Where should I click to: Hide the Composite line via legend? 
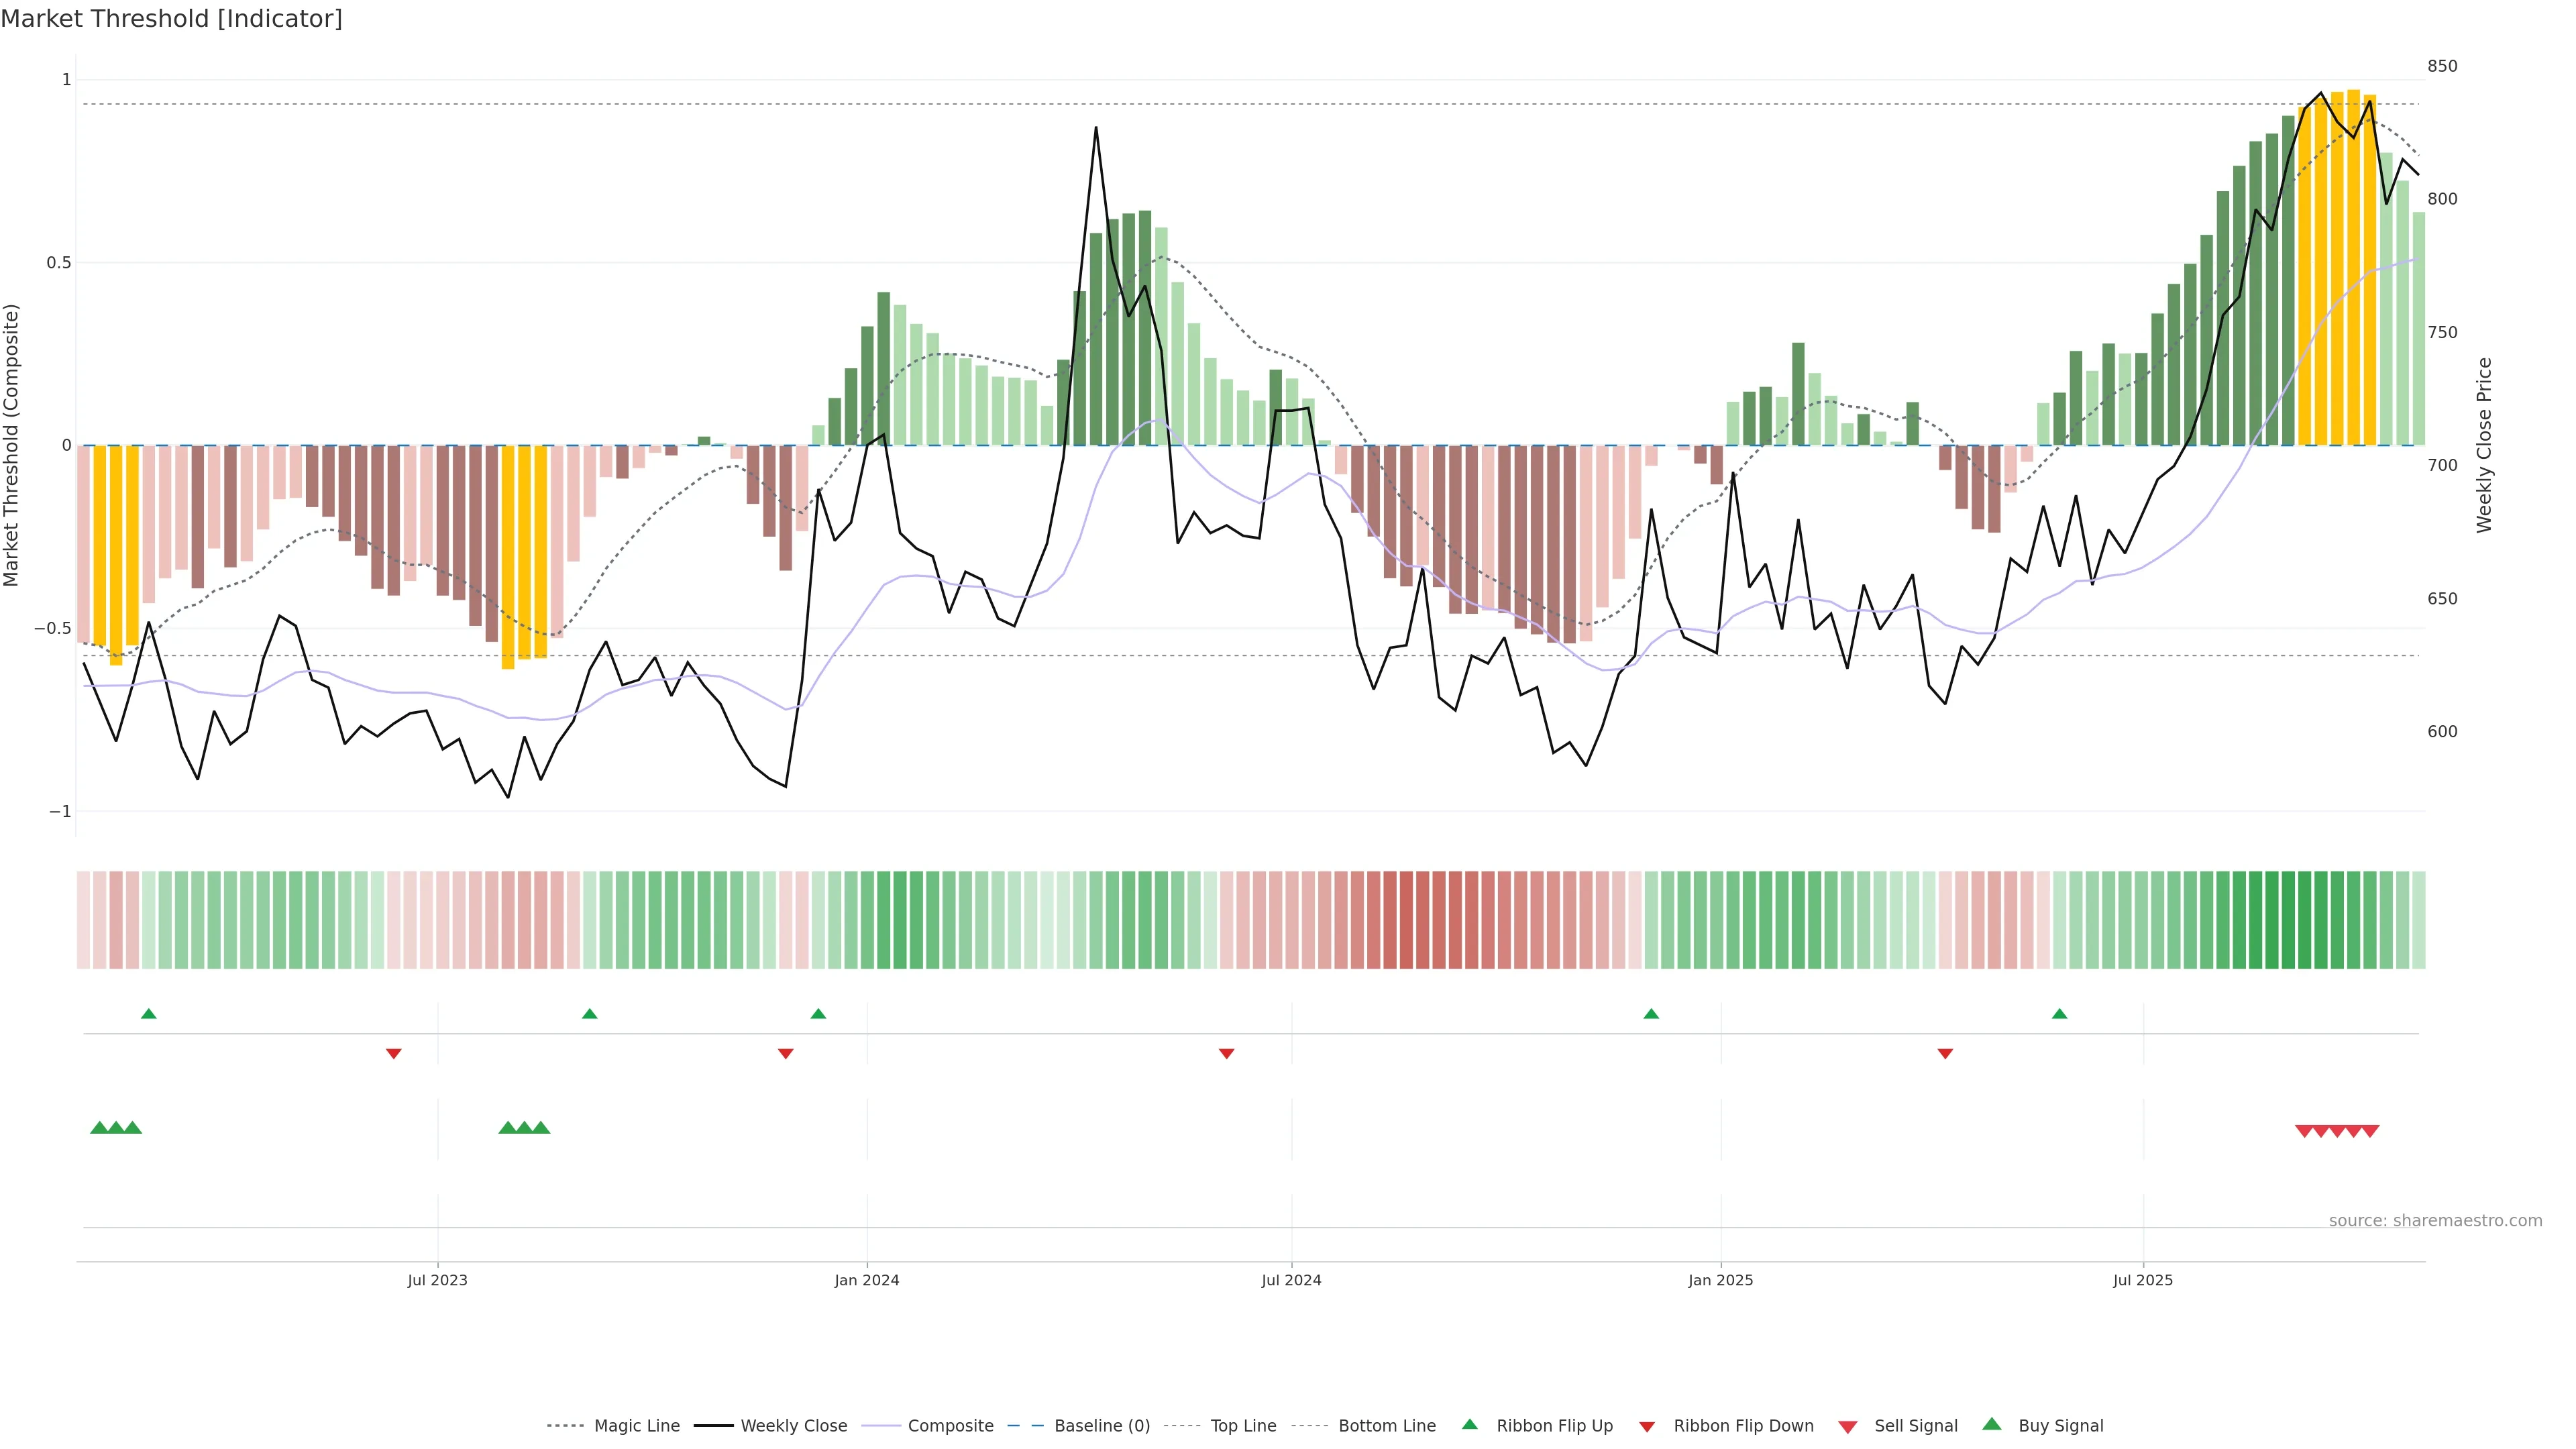pyautogui.click(x=950, y=1425)
